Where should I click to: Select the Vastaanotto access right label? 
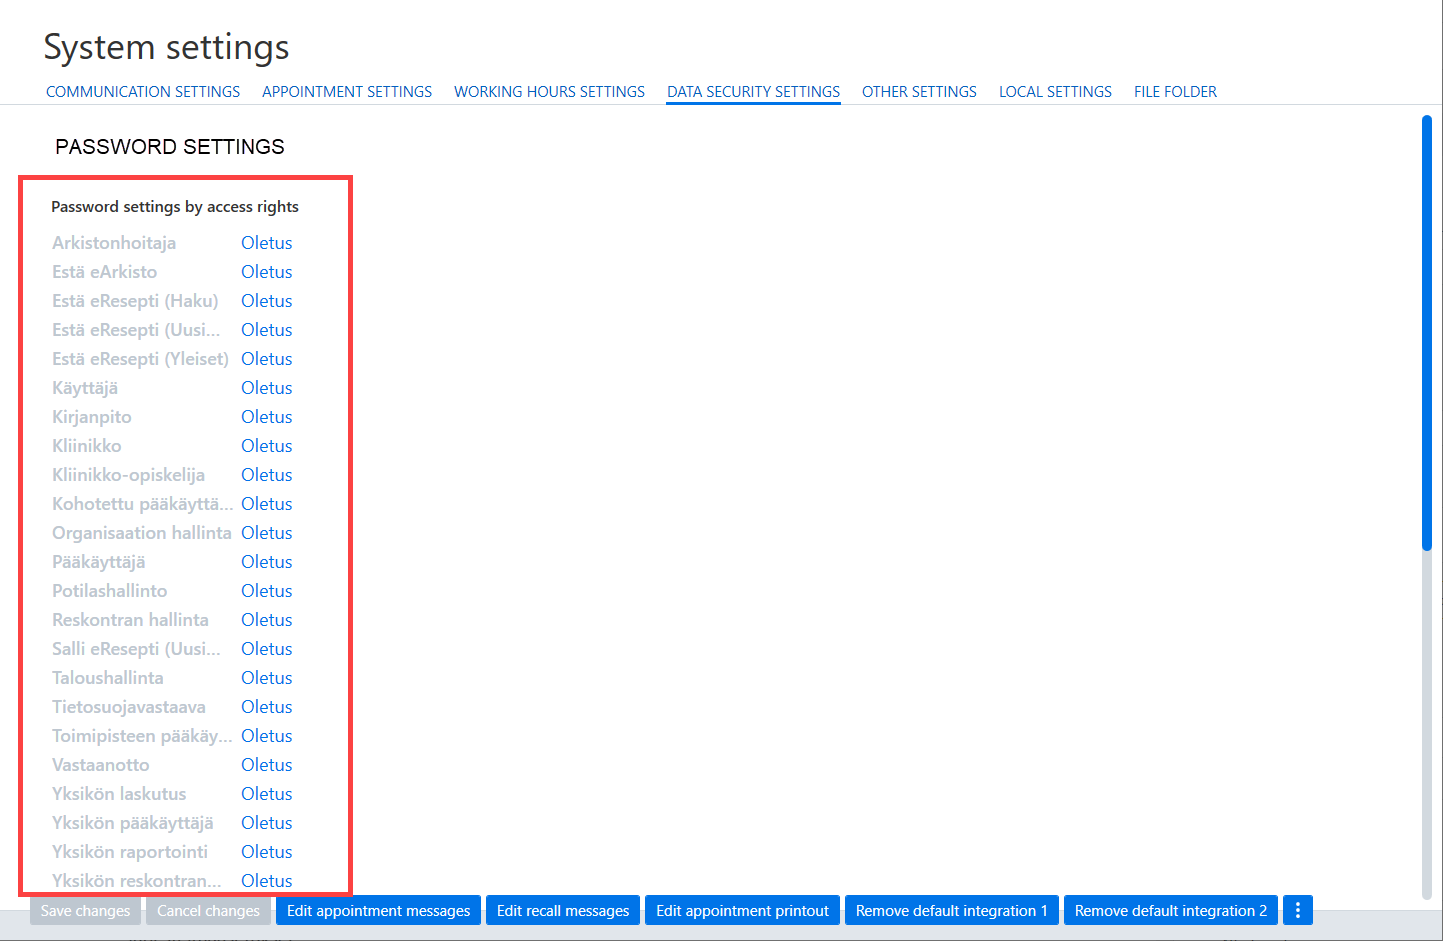pyautogui.click(x=101, y=765)
